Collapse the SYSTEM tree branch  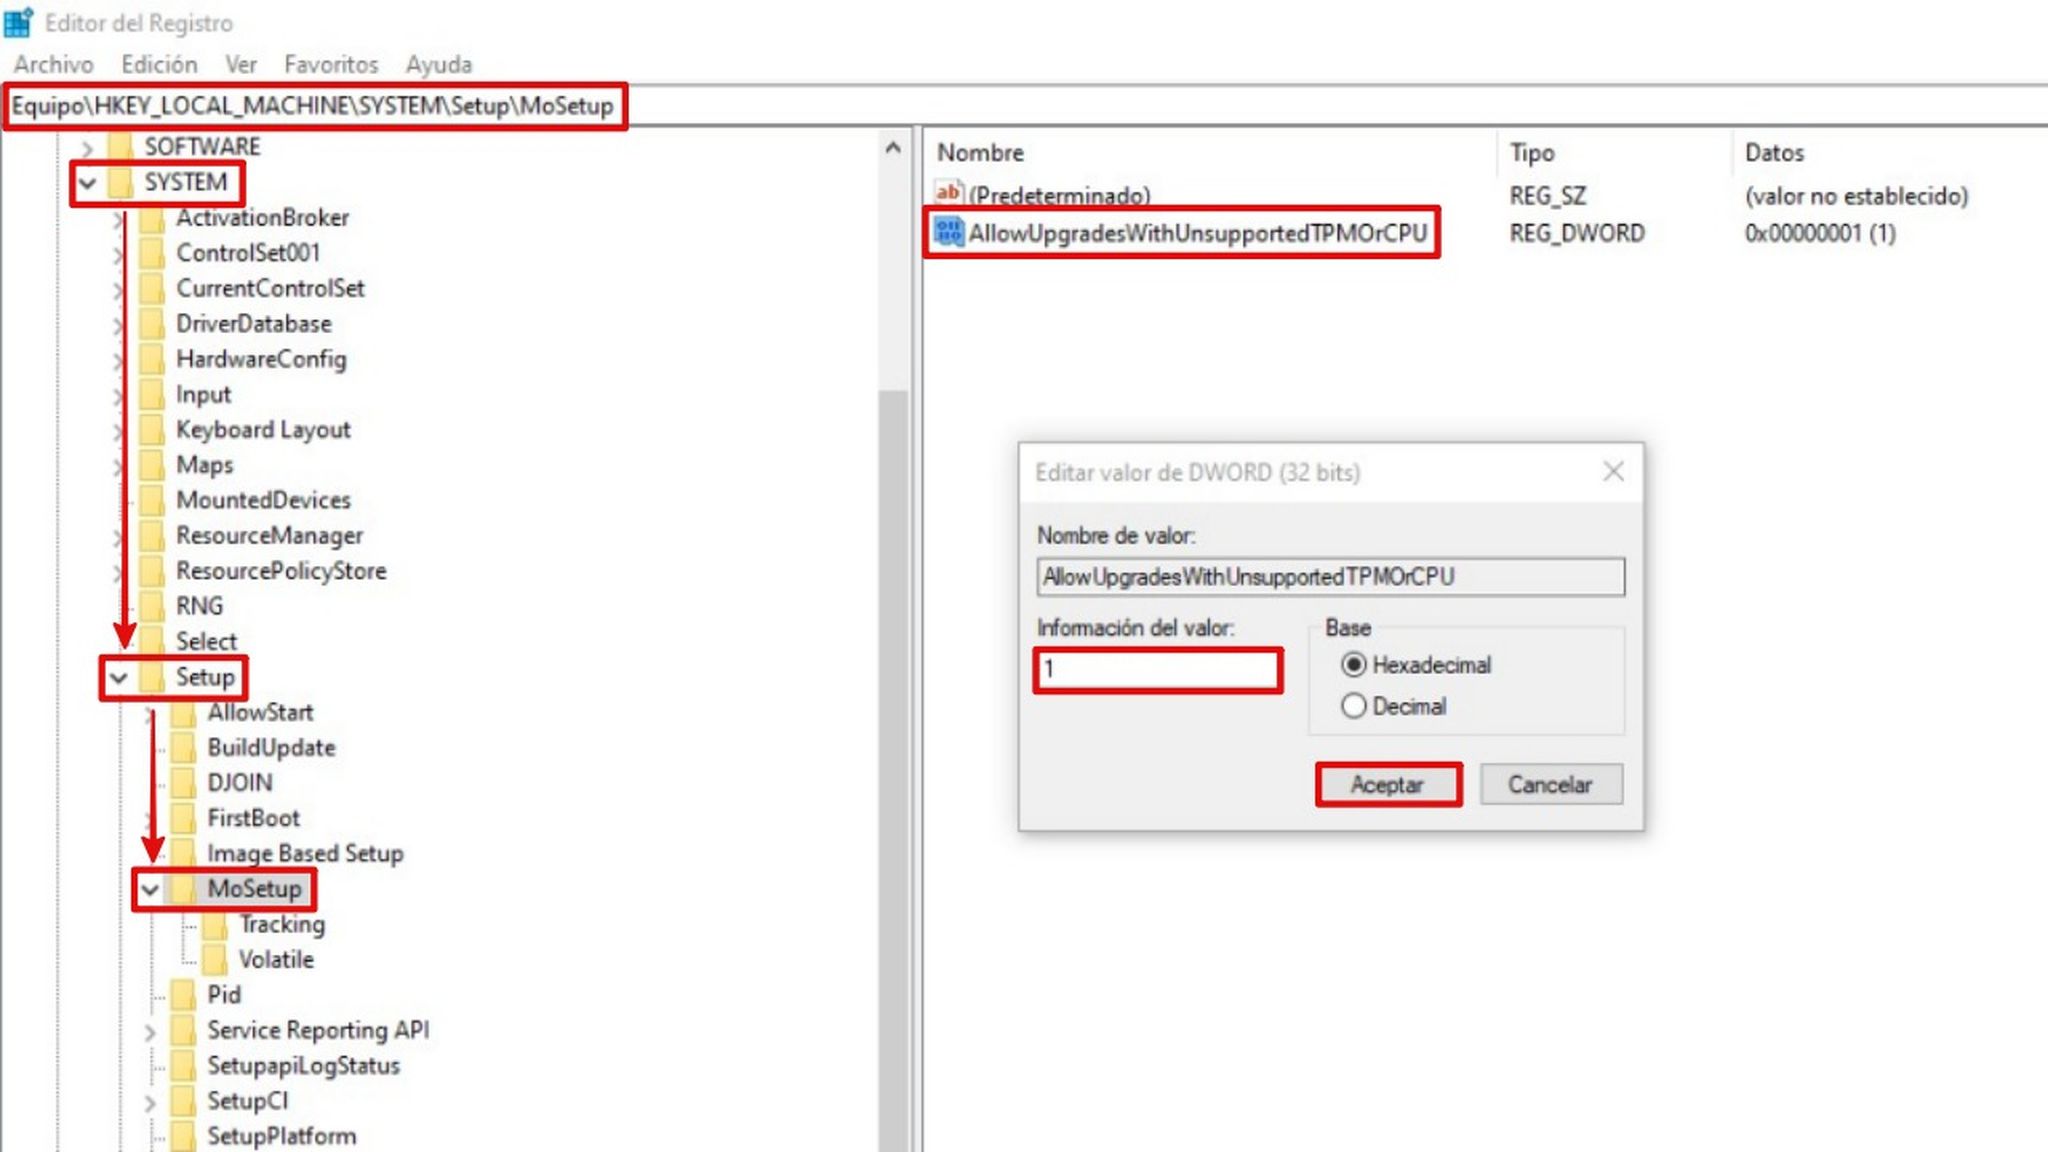[85, 183]
